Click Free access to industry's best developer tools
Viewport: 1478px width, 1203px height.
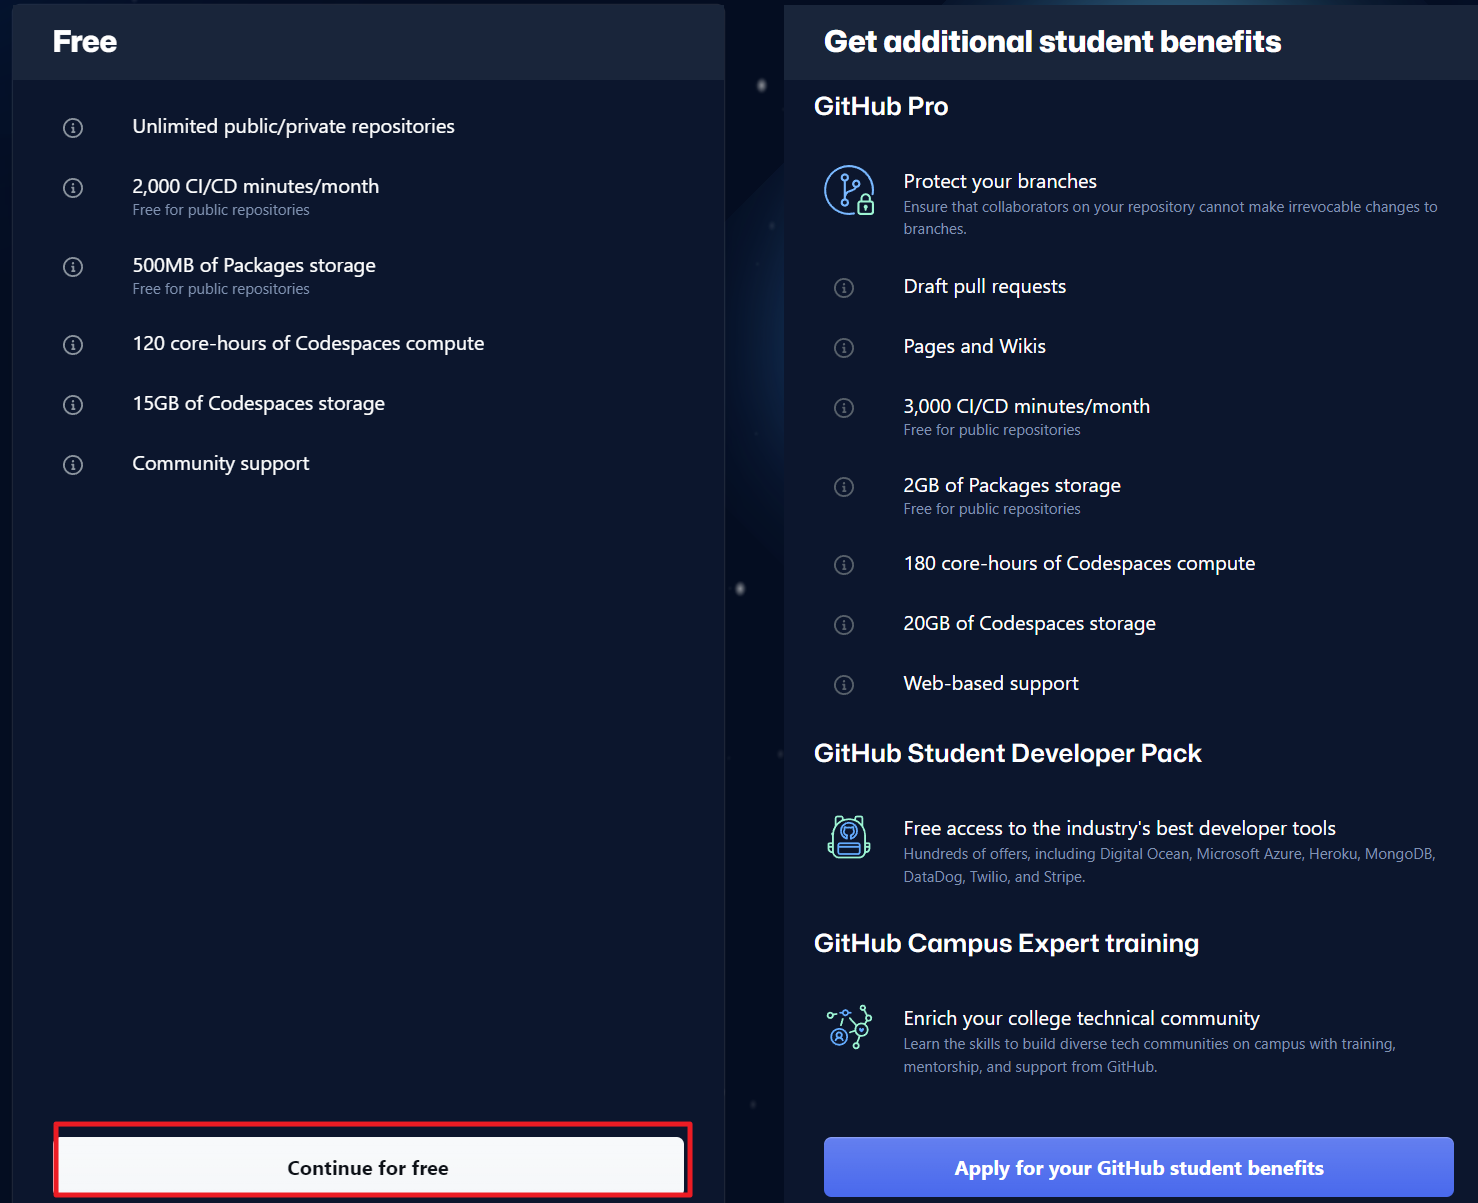pos(1120,828)
